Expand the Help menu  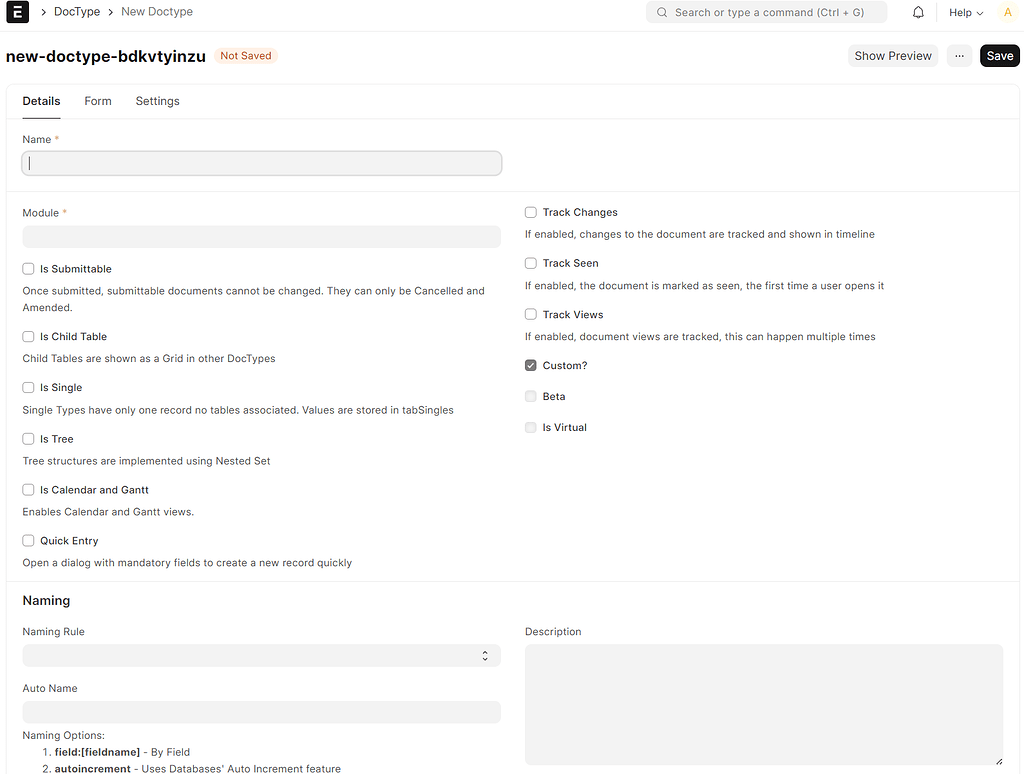(966, 12)
